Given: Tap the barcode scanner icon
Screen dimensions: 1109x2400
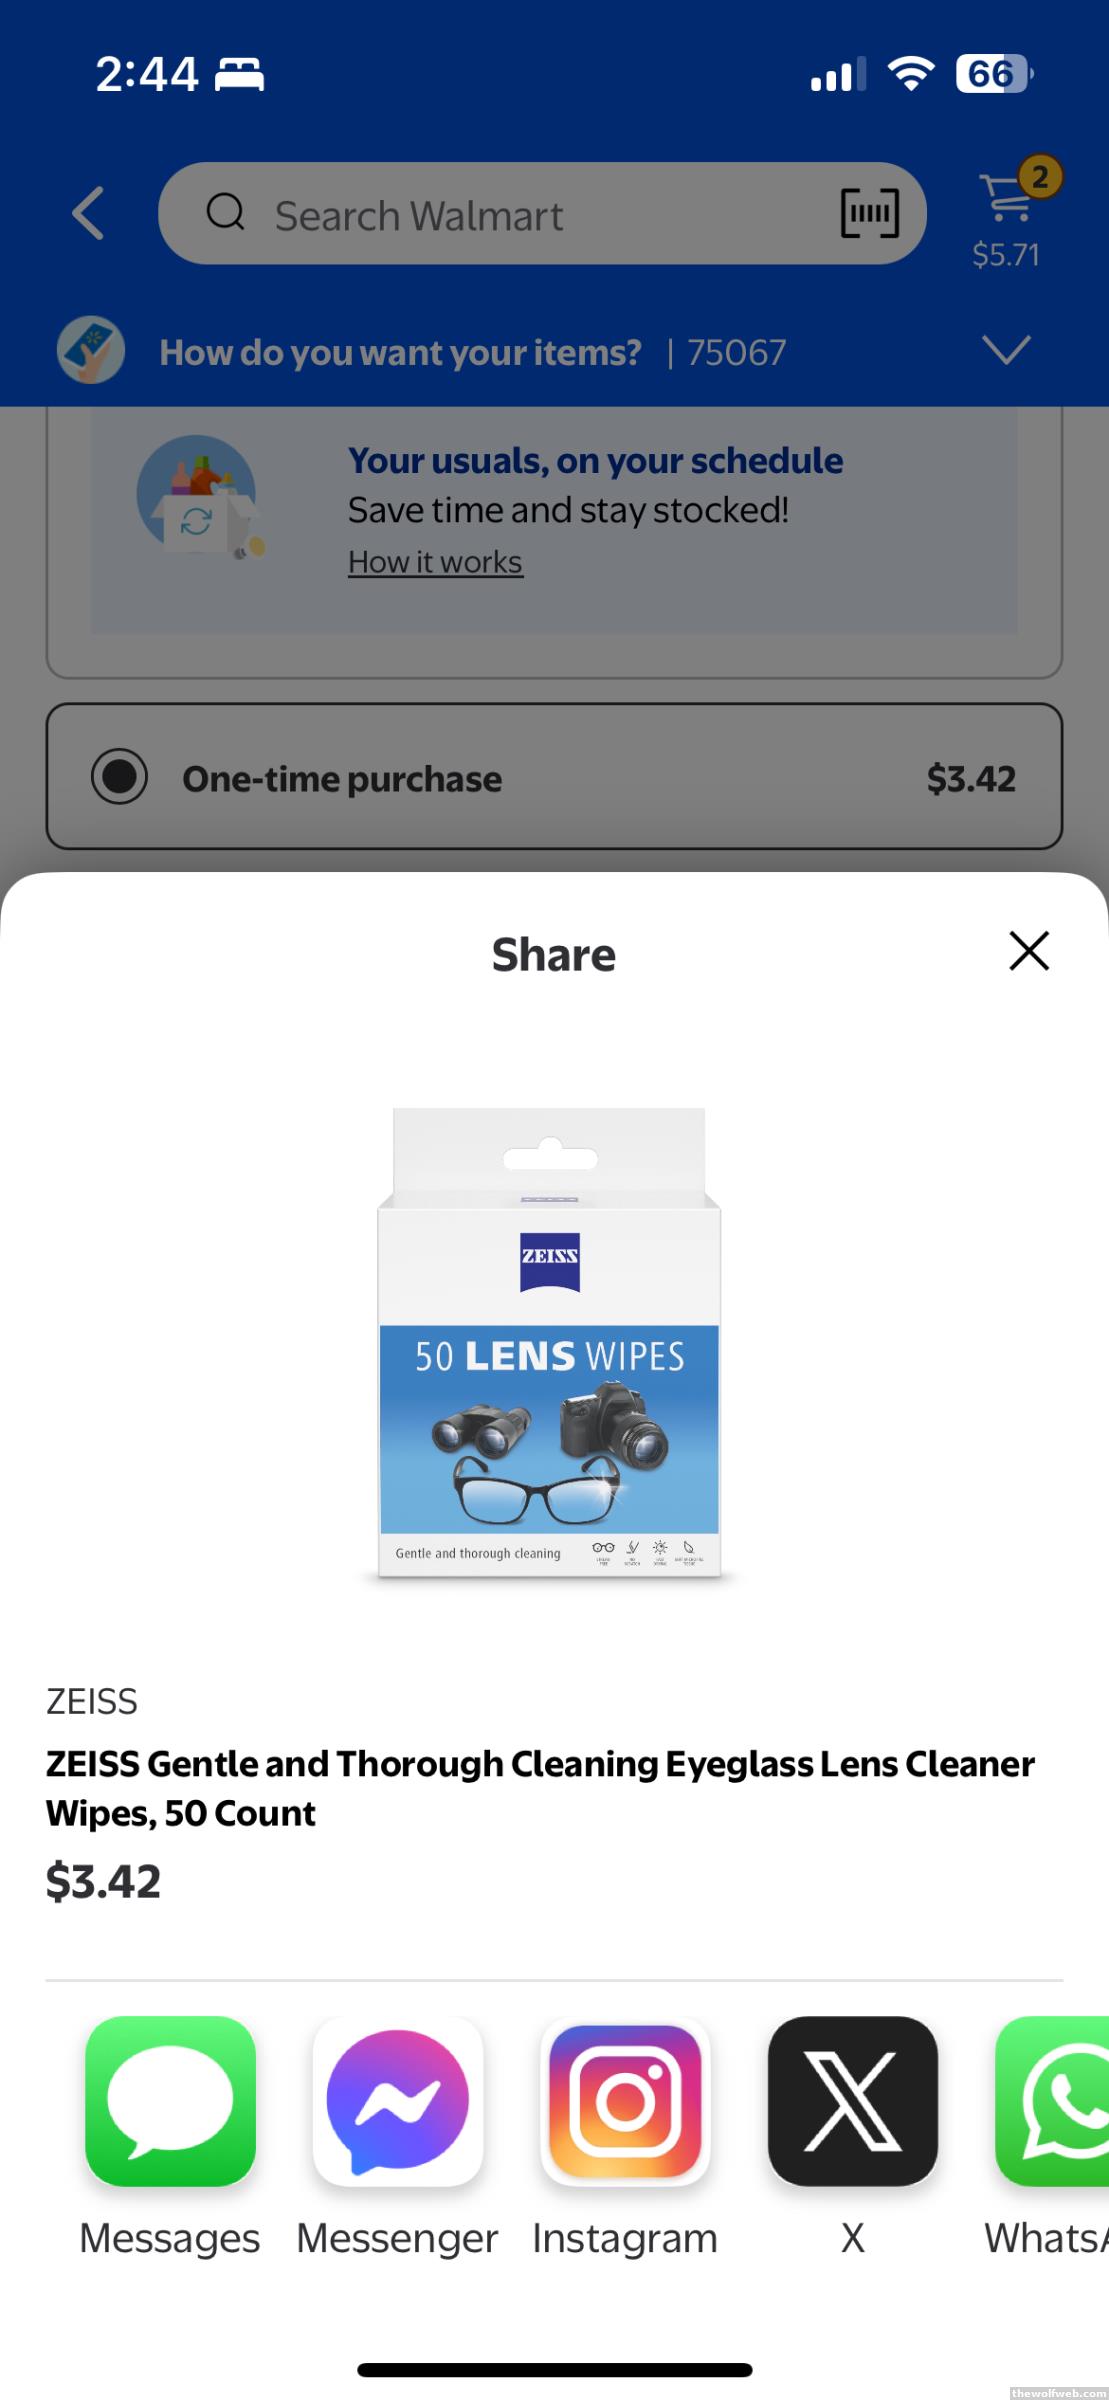Looking at the screenshot, I should coord(870,213).
